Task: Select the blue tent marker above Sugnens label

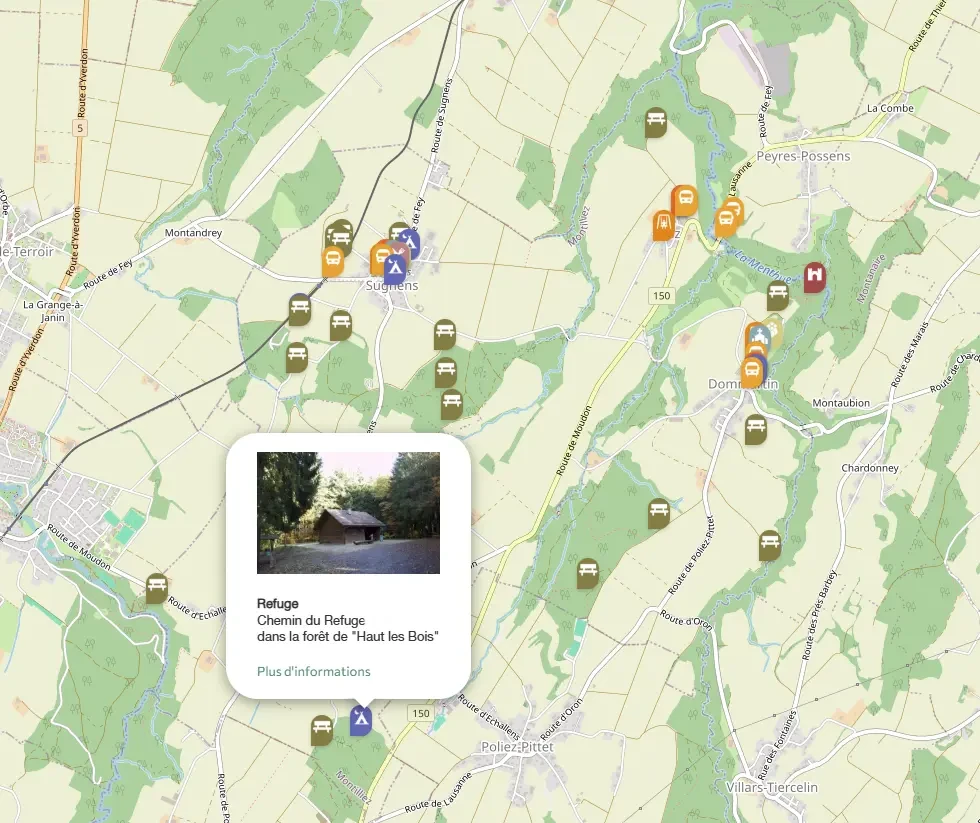Action: [x=395, y=267]
